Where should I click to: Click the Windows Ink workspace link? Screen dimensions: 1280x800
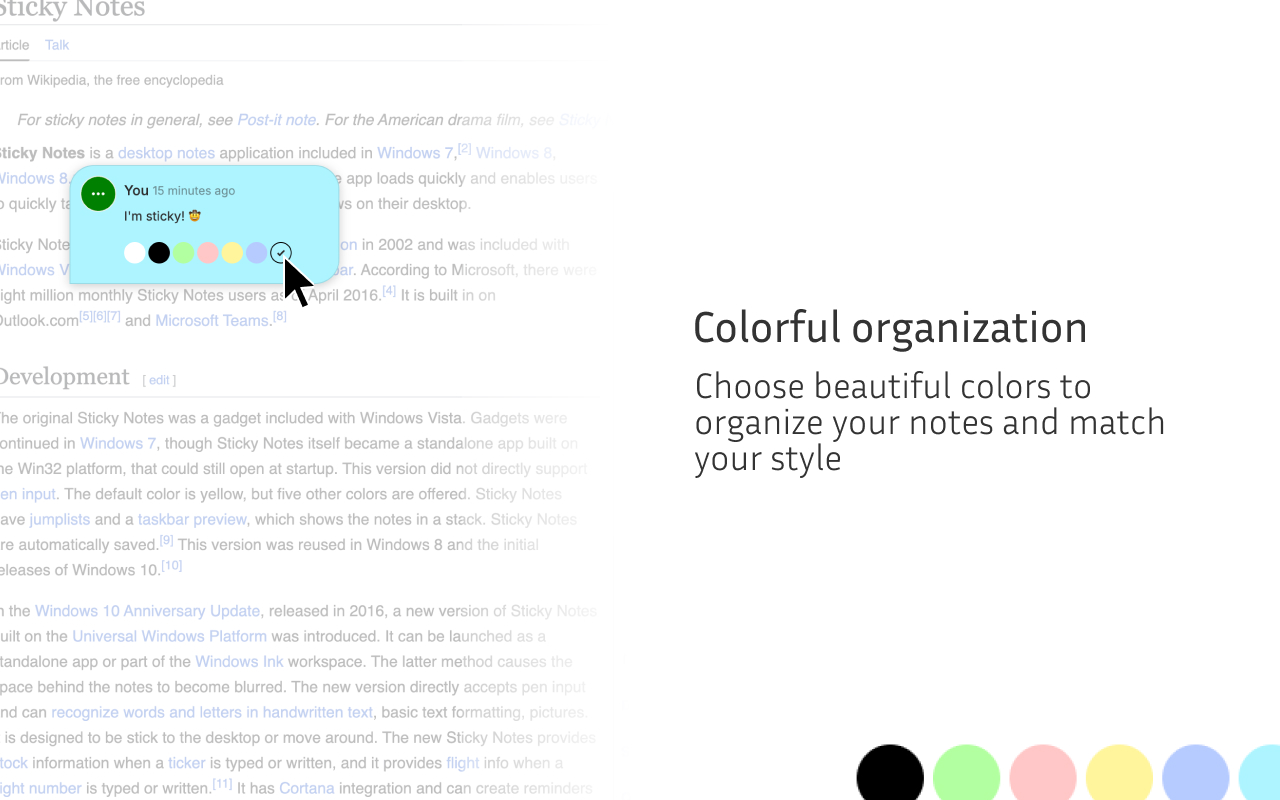(239, 661)
